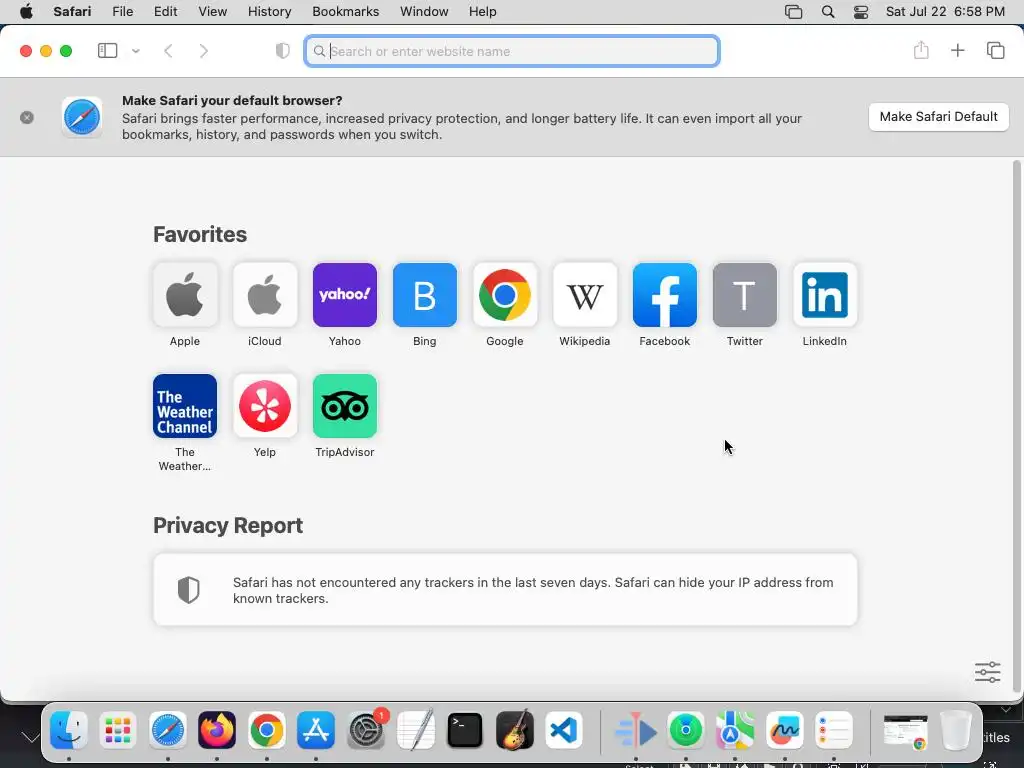Click the screen mirroring menu bar icon
The image size is (1024, 768).
point(793,12)
